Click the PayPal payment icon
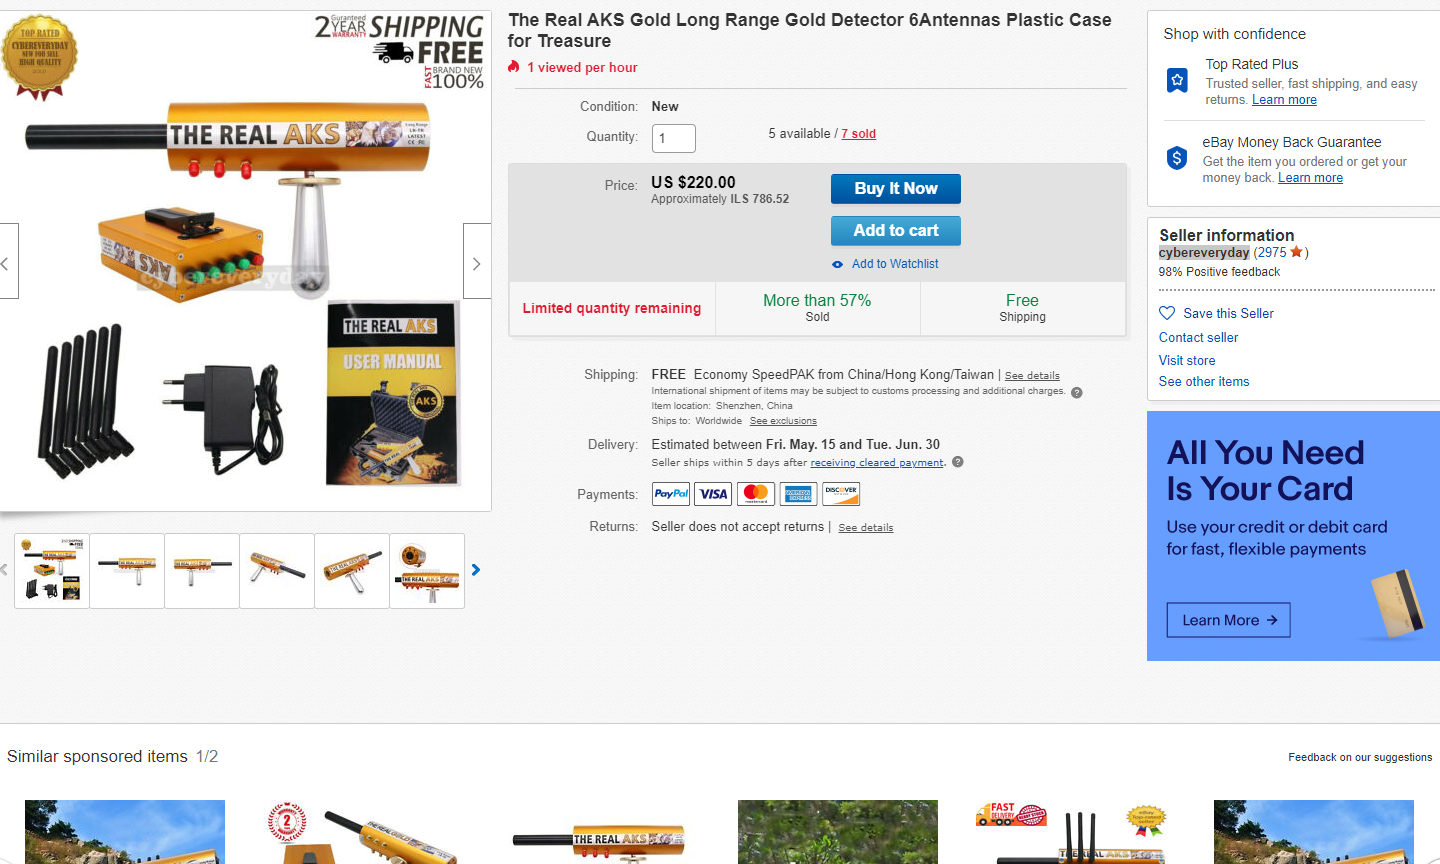The image size is (1440, 864). tap(671, 494)
